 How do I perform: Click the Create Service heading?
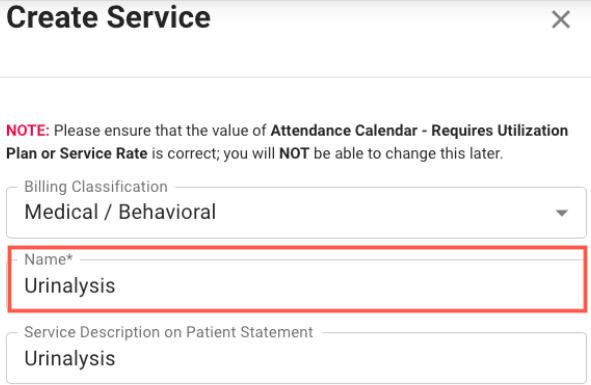tap(109, 17)
